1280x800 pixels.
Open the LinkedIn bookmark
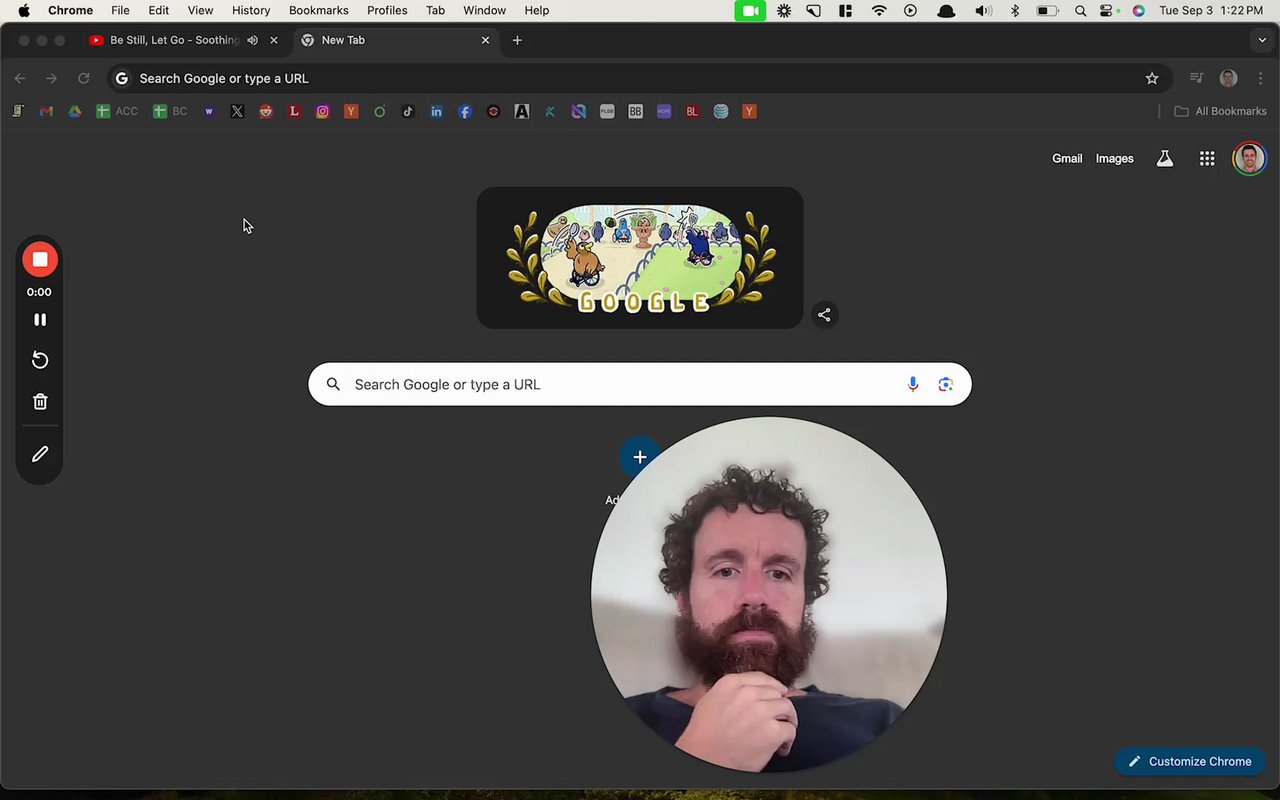point(436,112)
